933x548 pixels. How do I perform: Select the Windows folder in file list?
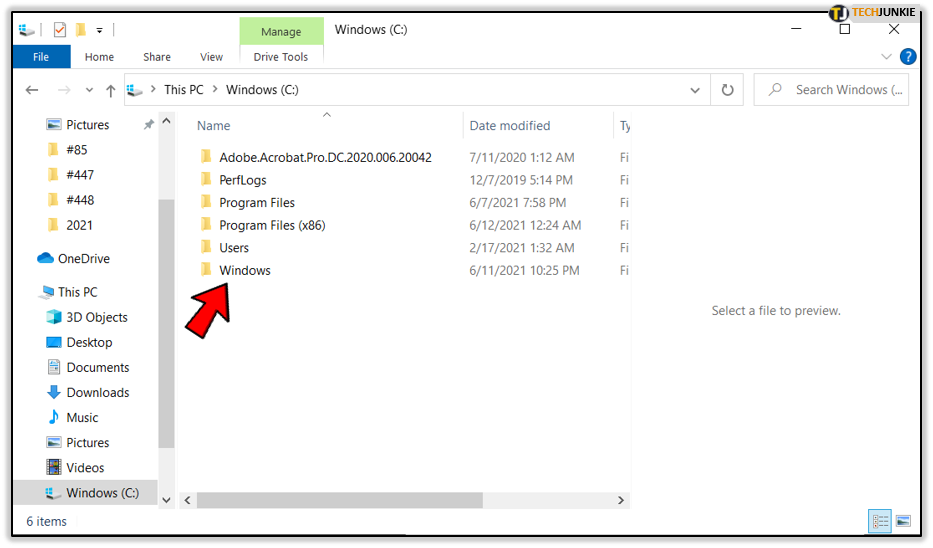[245, 270]
